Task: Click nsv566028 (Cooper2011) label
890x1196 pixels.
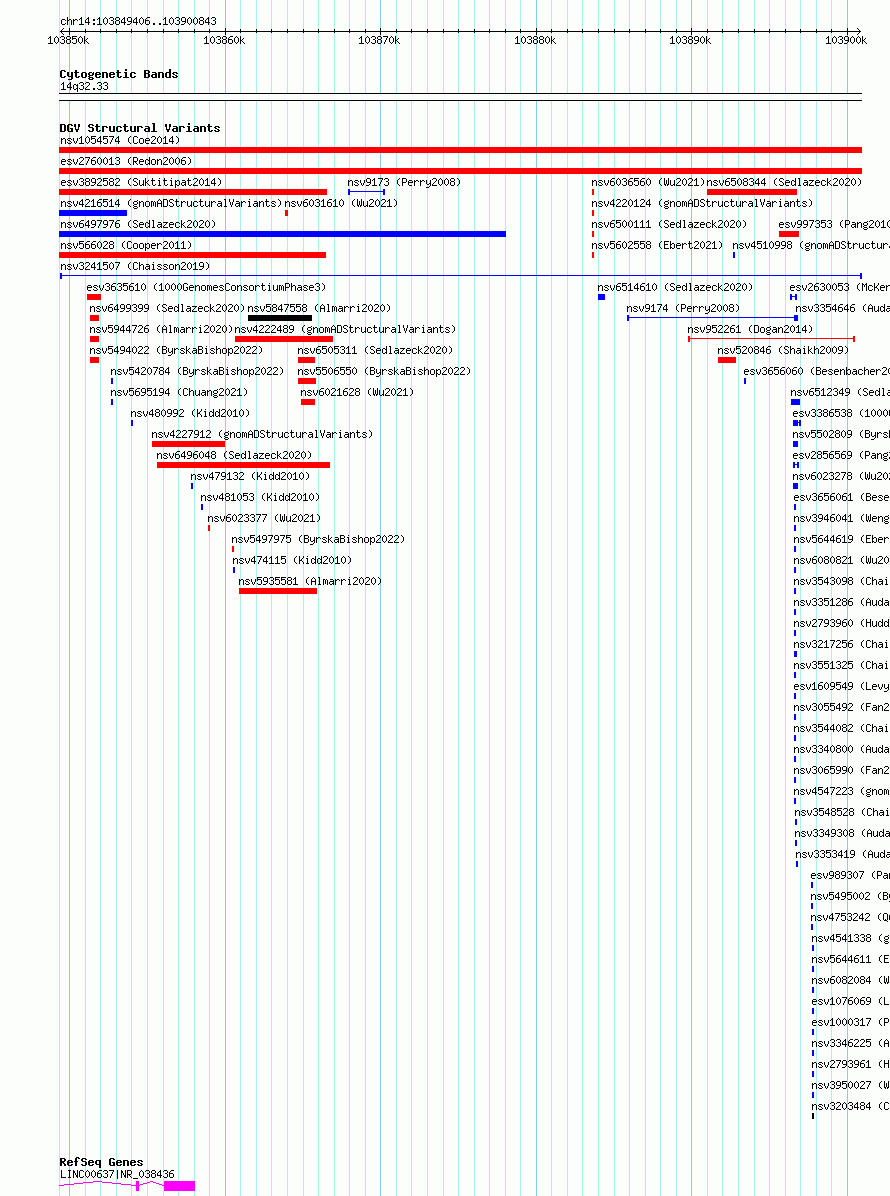Action: (x=126, y=245)
